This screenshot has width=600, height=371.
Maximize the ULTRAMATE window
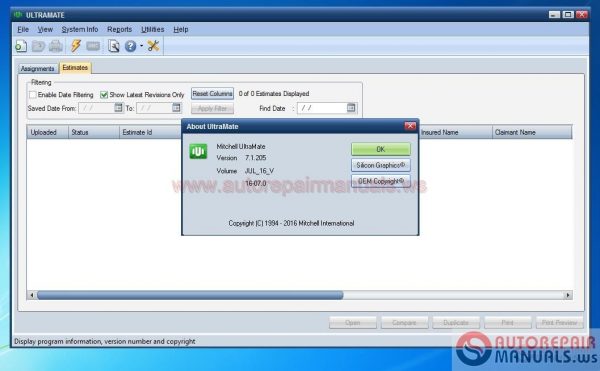(568, 15)
